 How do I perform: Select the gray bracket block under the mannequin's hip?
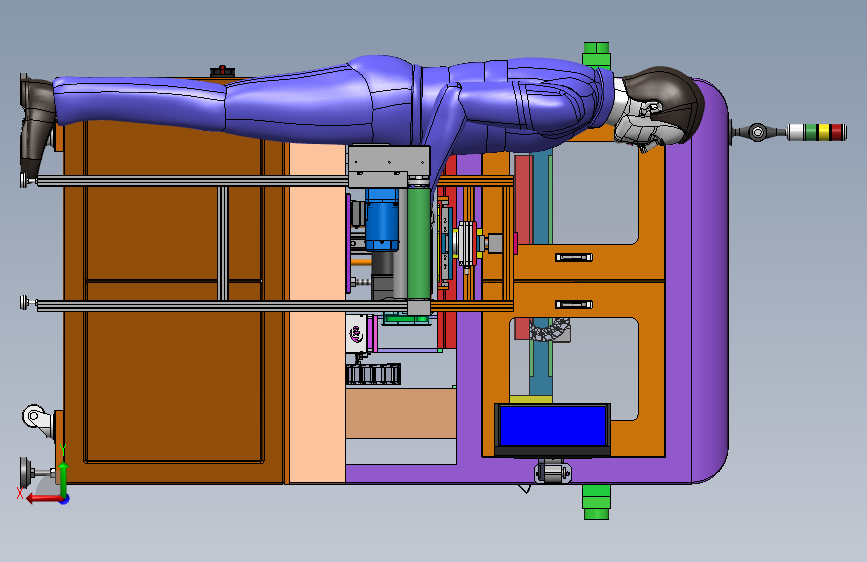pos(389,166)
